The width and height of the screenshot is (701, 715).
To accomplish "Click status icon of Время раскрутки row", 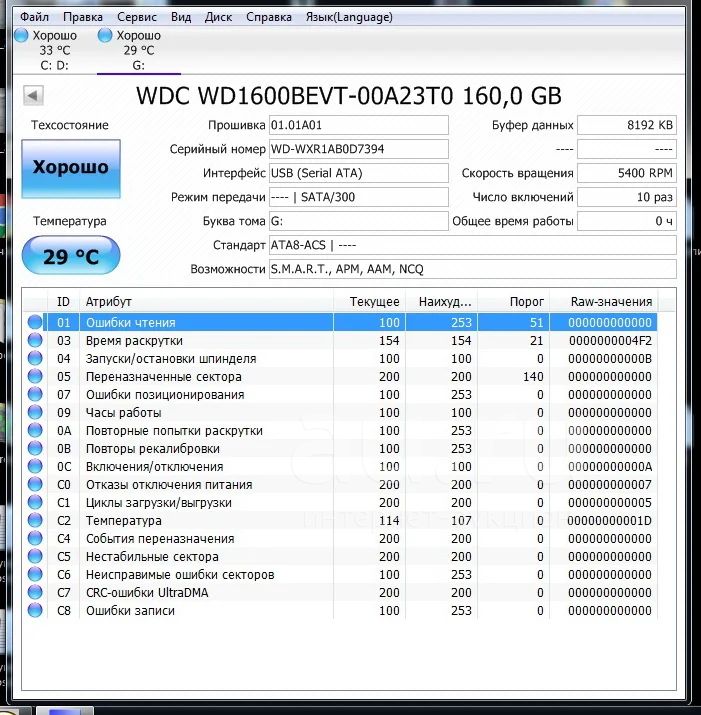I will click(x=35, y=340).
